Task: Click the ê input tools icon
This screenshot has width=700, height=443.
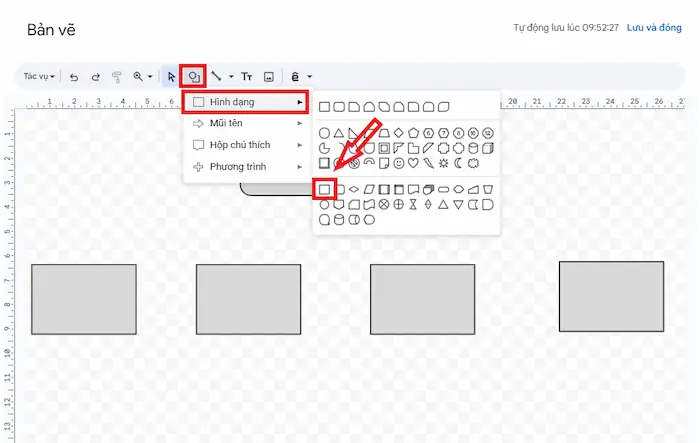Action: tap(295, 77)
